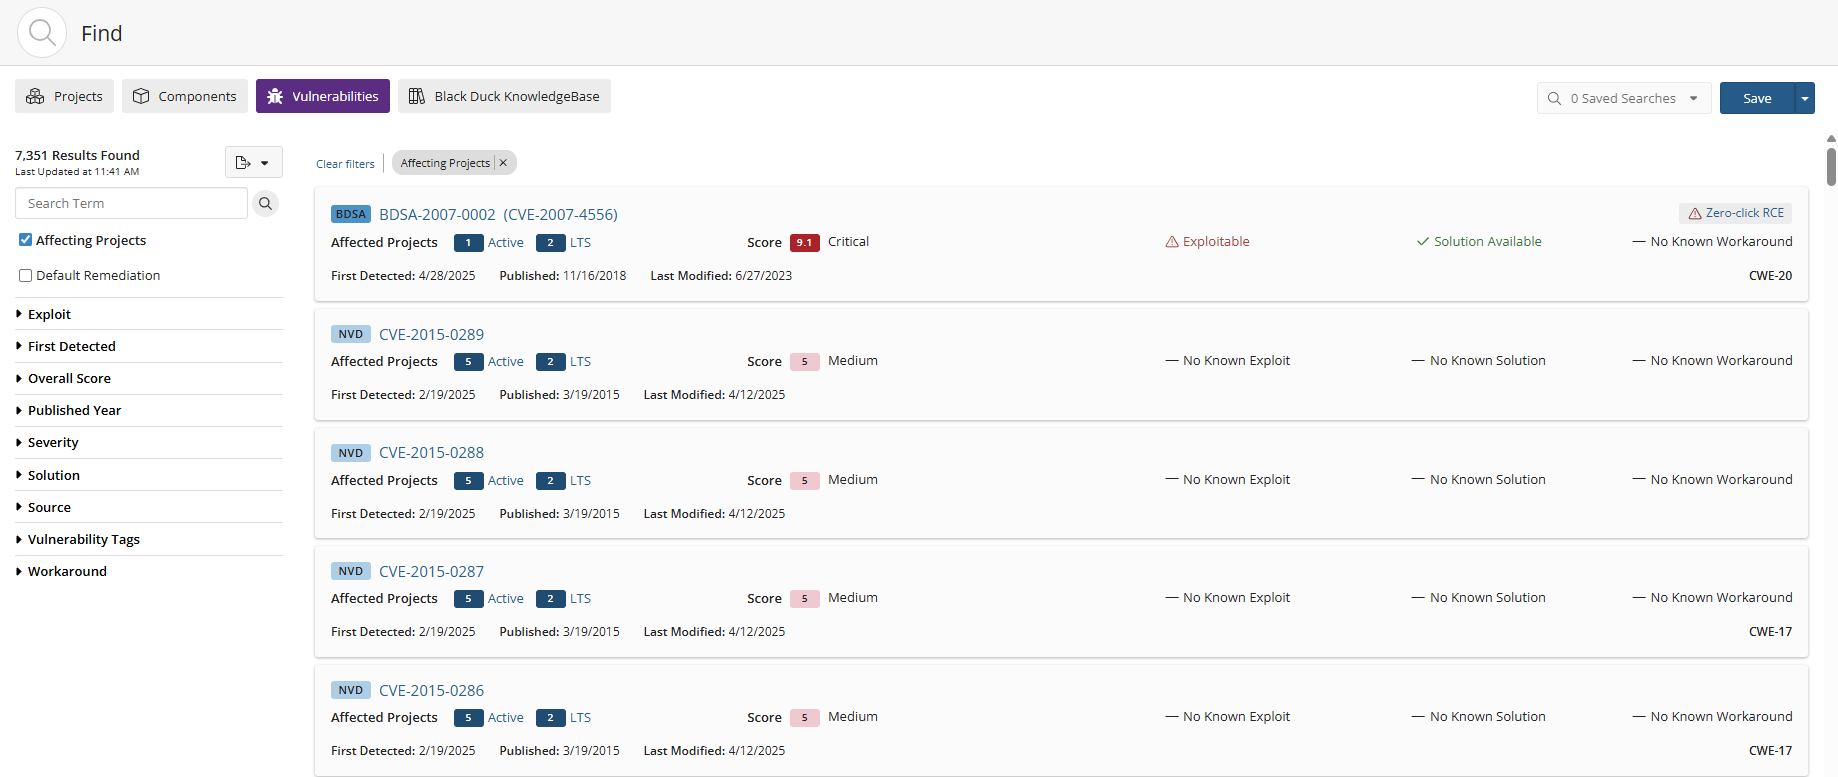Open the CVE-2015-0289 link

(x=431, y=334)
